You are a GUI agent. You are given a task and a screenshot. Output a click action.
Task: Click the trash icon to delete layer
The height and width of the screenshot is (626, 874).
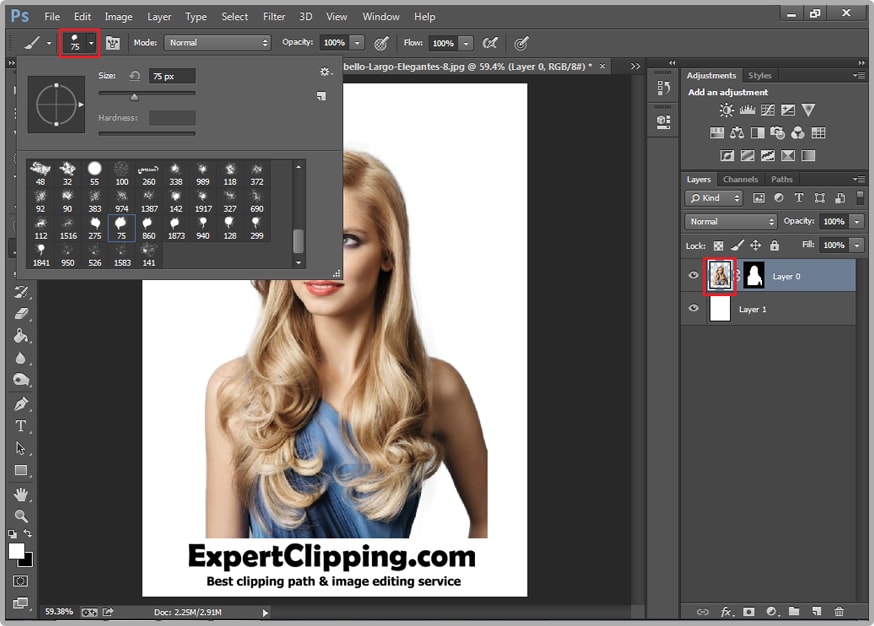[x=839, y=611]
